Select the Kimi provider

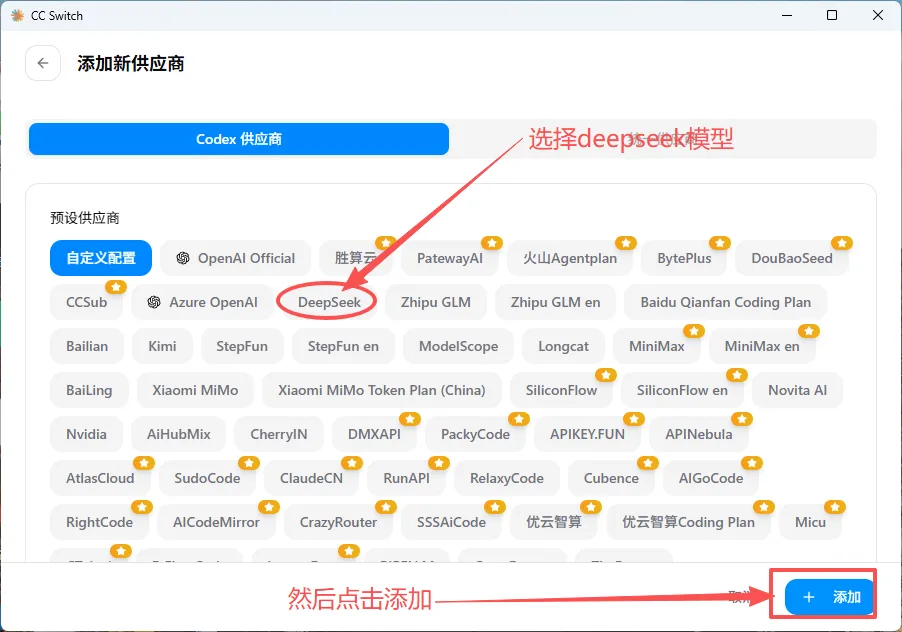pos(162,346)
